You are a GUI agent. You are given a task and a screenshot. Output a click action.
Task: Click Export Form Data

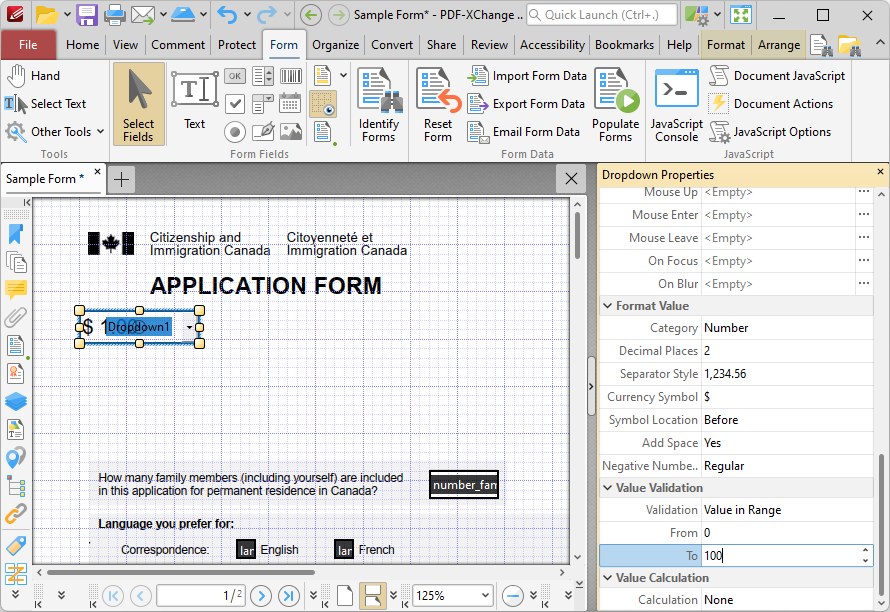(526, 103)
